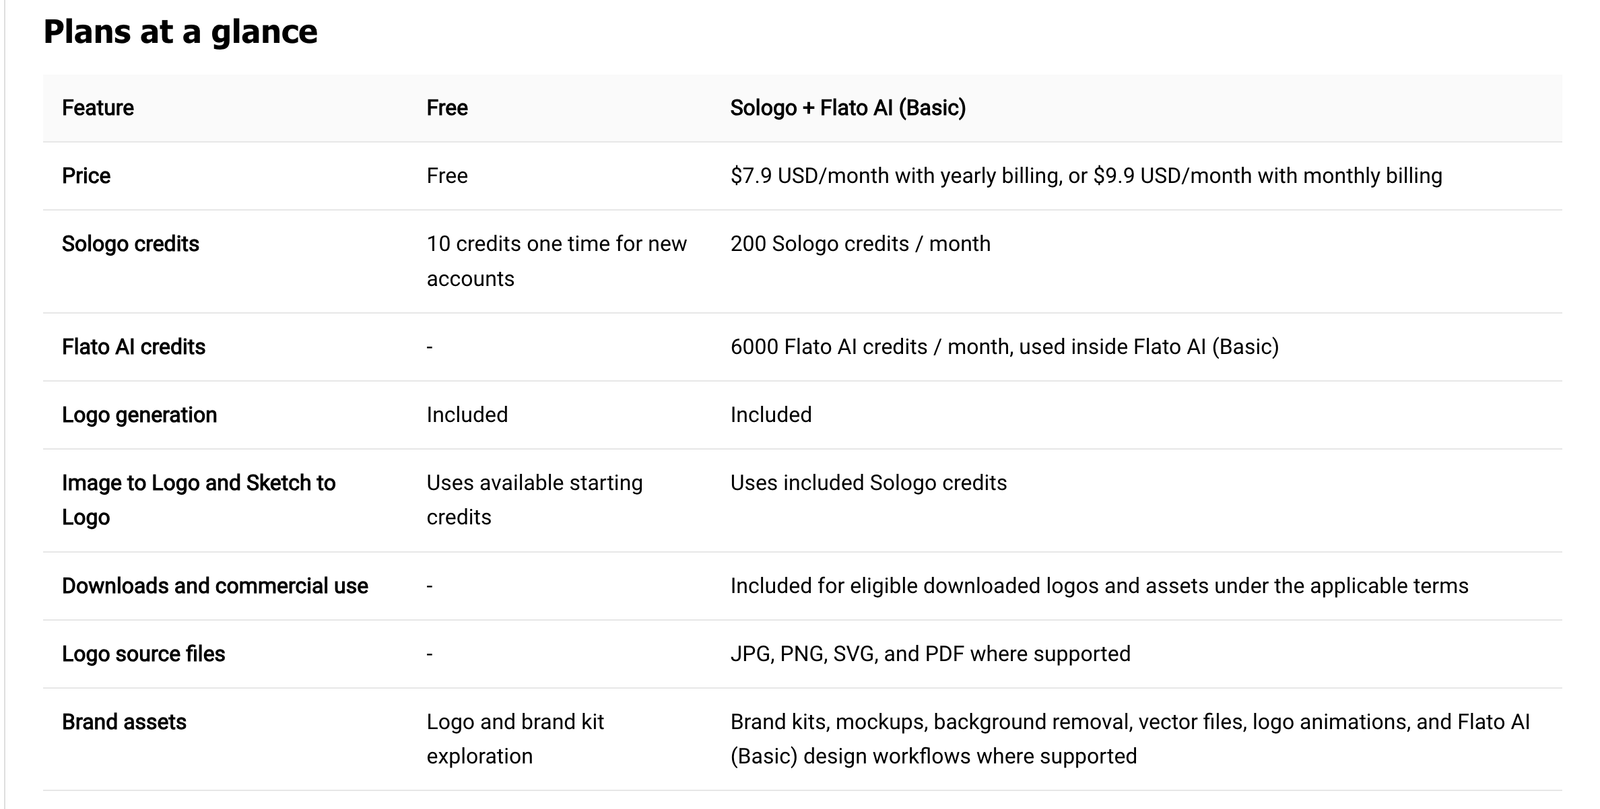The height and width of the screenshot is (809, 1600).
Task: Click the 'Plans at a glance' heading
Action: point(180,32)
